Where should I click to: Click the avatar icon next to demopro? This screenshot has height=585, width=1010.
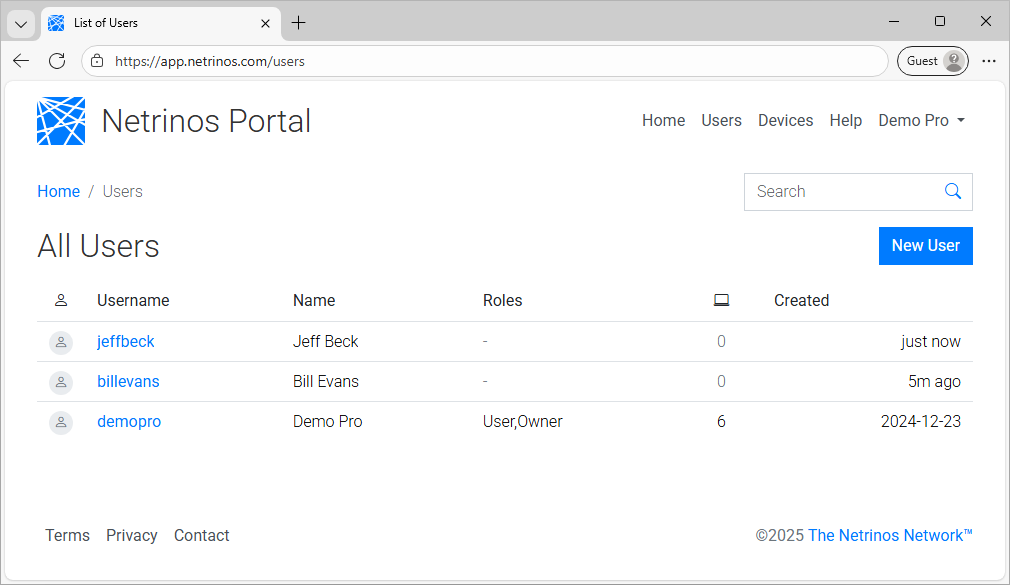61,422
